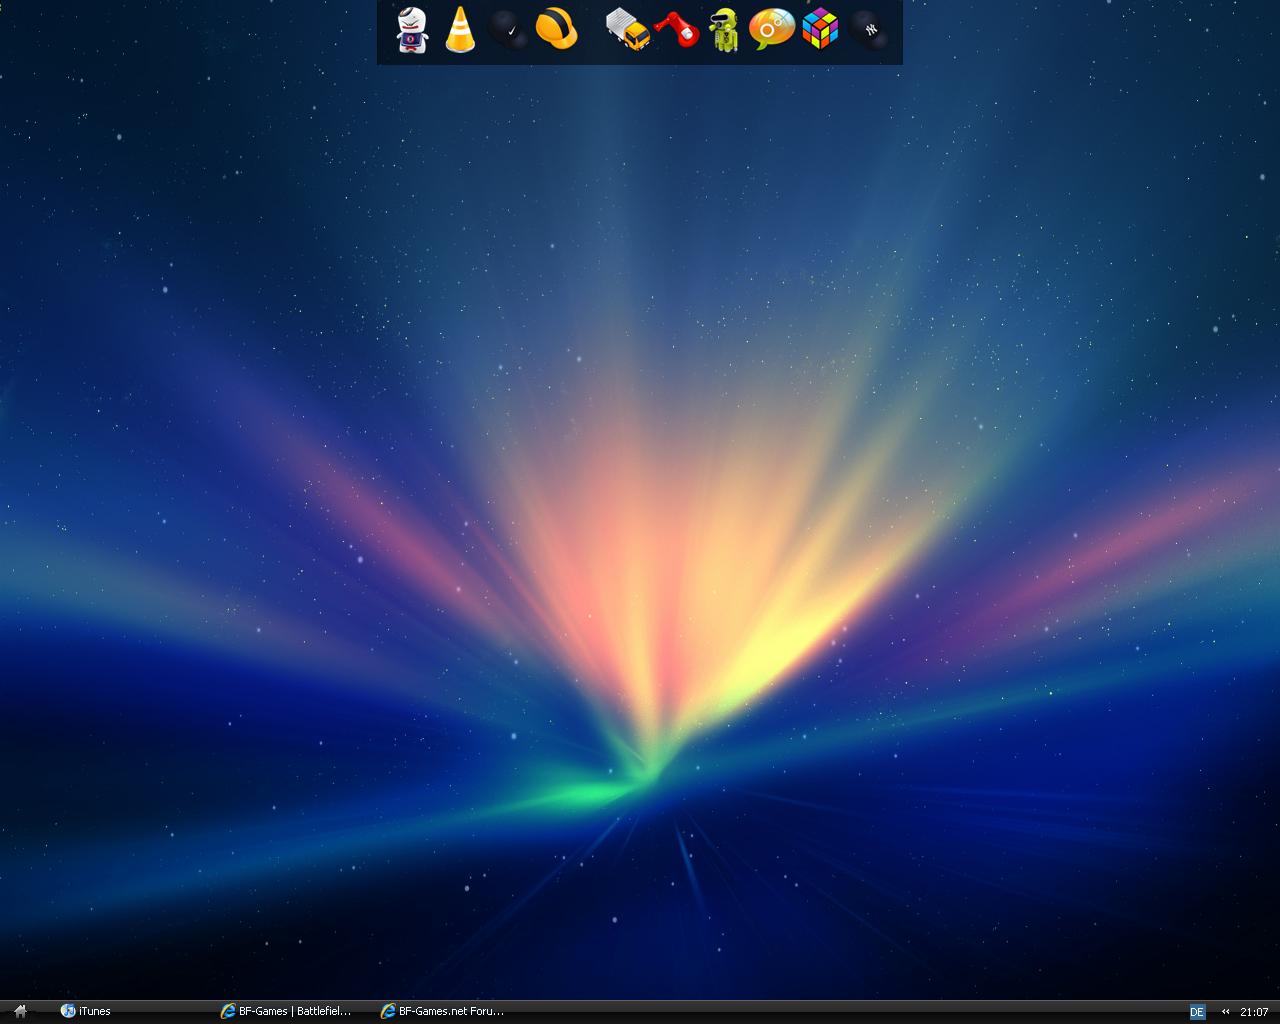Click the 21:07 taskbar clock

click(1254, 1012)
